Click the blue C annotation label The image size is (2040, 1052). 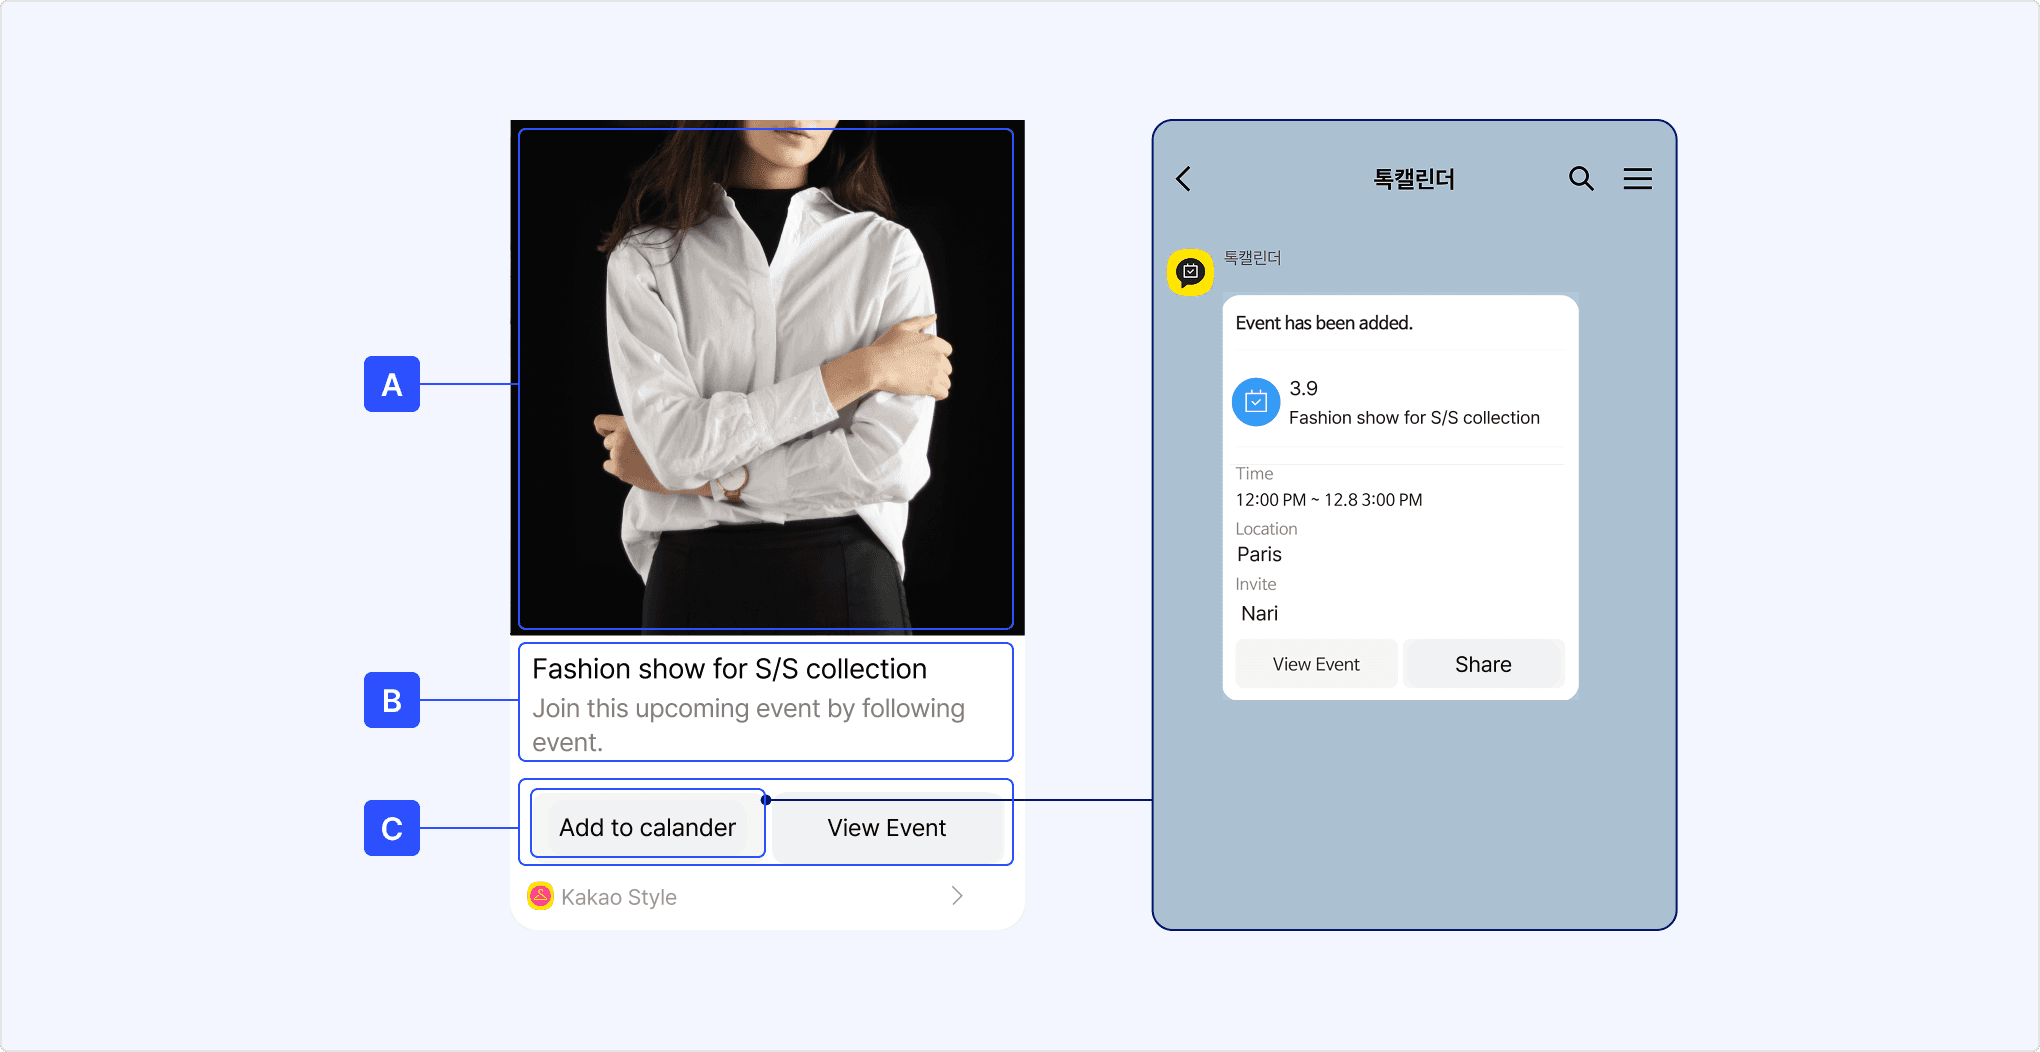(392, 828)
